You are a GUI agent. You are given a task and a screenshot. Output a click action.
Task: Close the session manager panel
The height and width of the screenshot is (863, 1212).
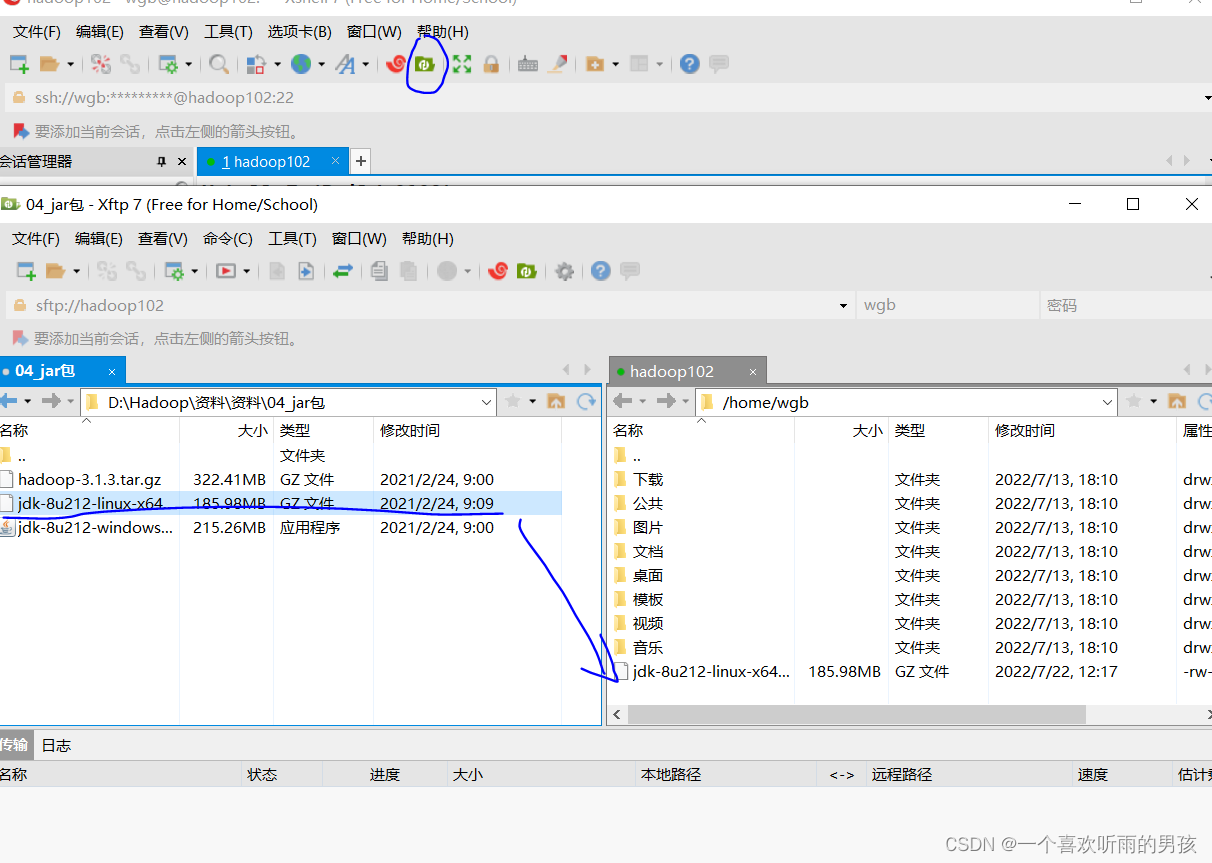[182, 161]
